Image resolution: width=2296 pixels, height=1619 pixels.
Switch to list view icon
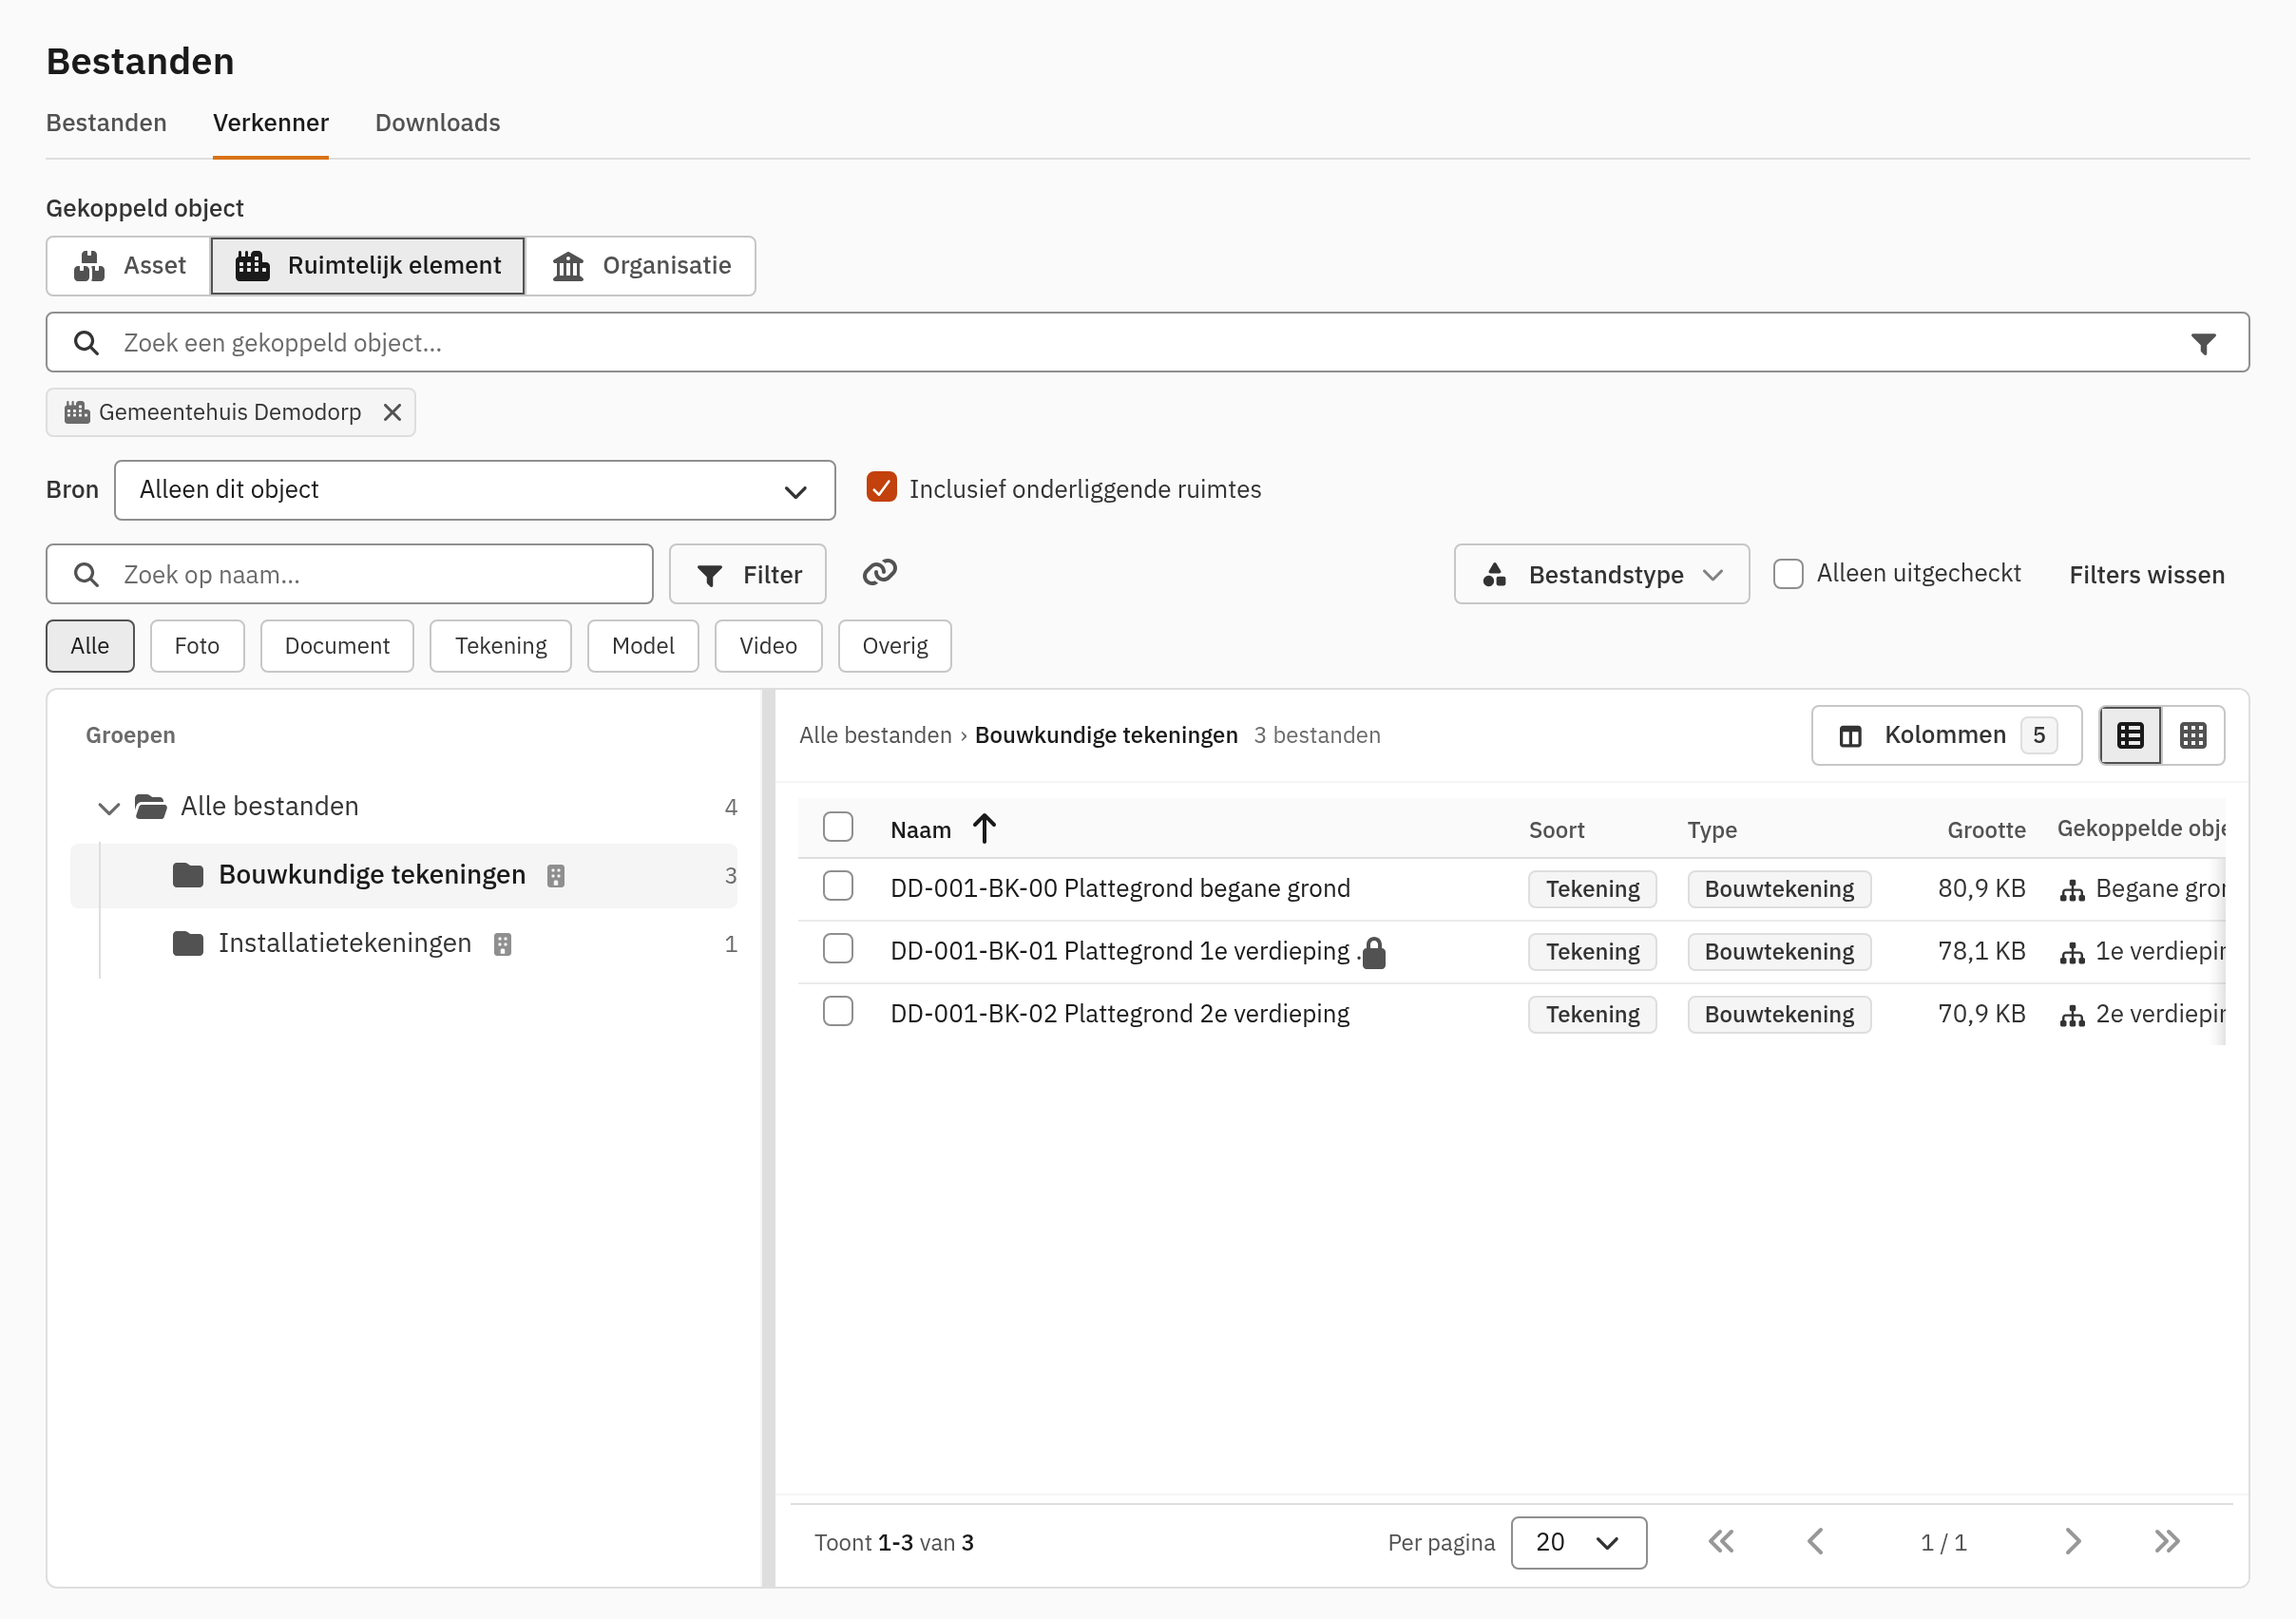pyautogui.click(x=2130, y=735)
